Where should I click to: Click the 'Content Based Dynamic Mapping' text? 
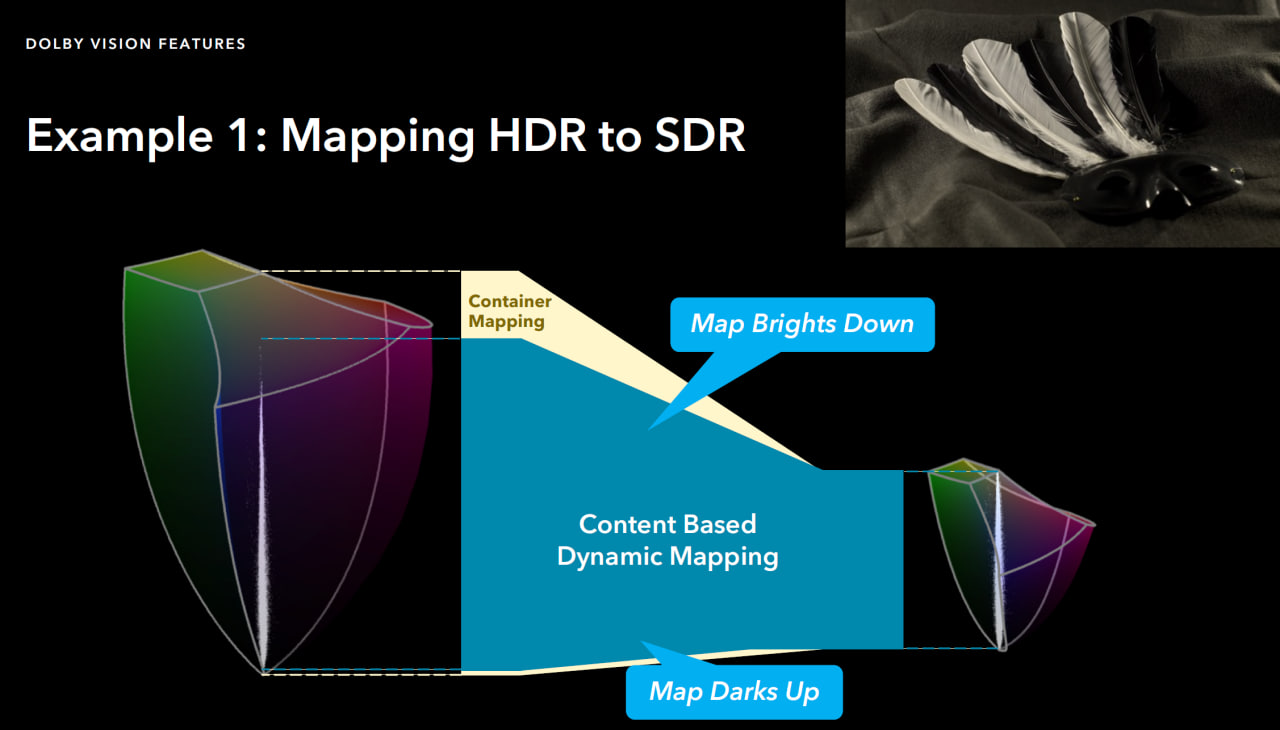pyautogui.click(x=667, y=540)
